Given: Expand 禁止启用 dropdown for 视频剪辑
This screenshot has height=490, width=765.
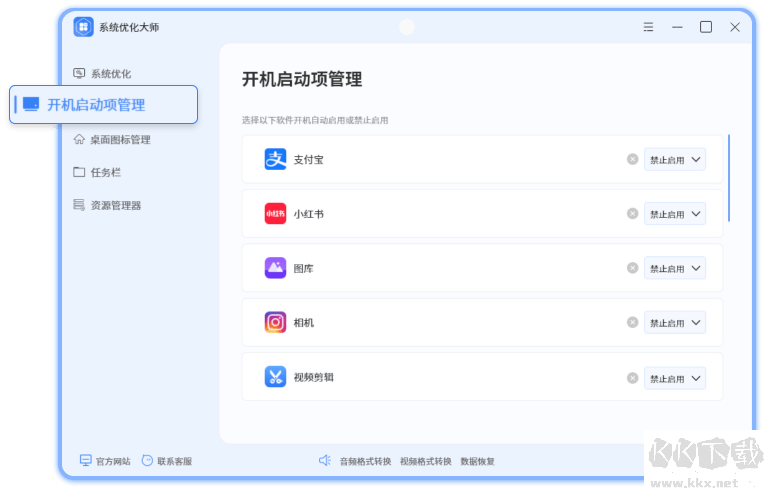Looking at the screenshot, I should click(675, 378).
